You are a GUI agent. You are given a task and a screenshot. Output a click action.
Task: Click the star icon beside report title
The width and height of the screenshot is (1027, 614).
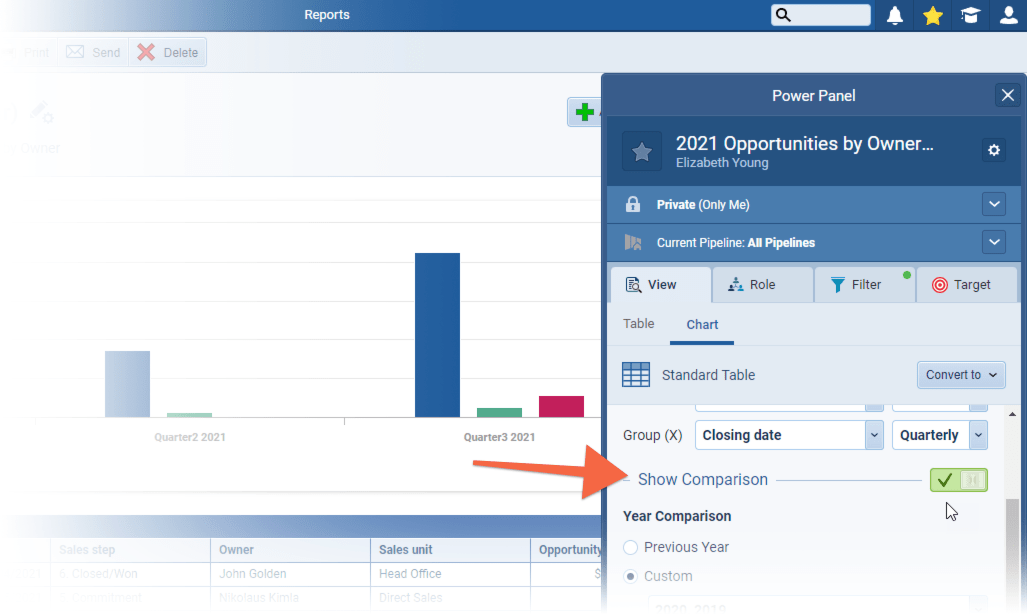(642, 151)
